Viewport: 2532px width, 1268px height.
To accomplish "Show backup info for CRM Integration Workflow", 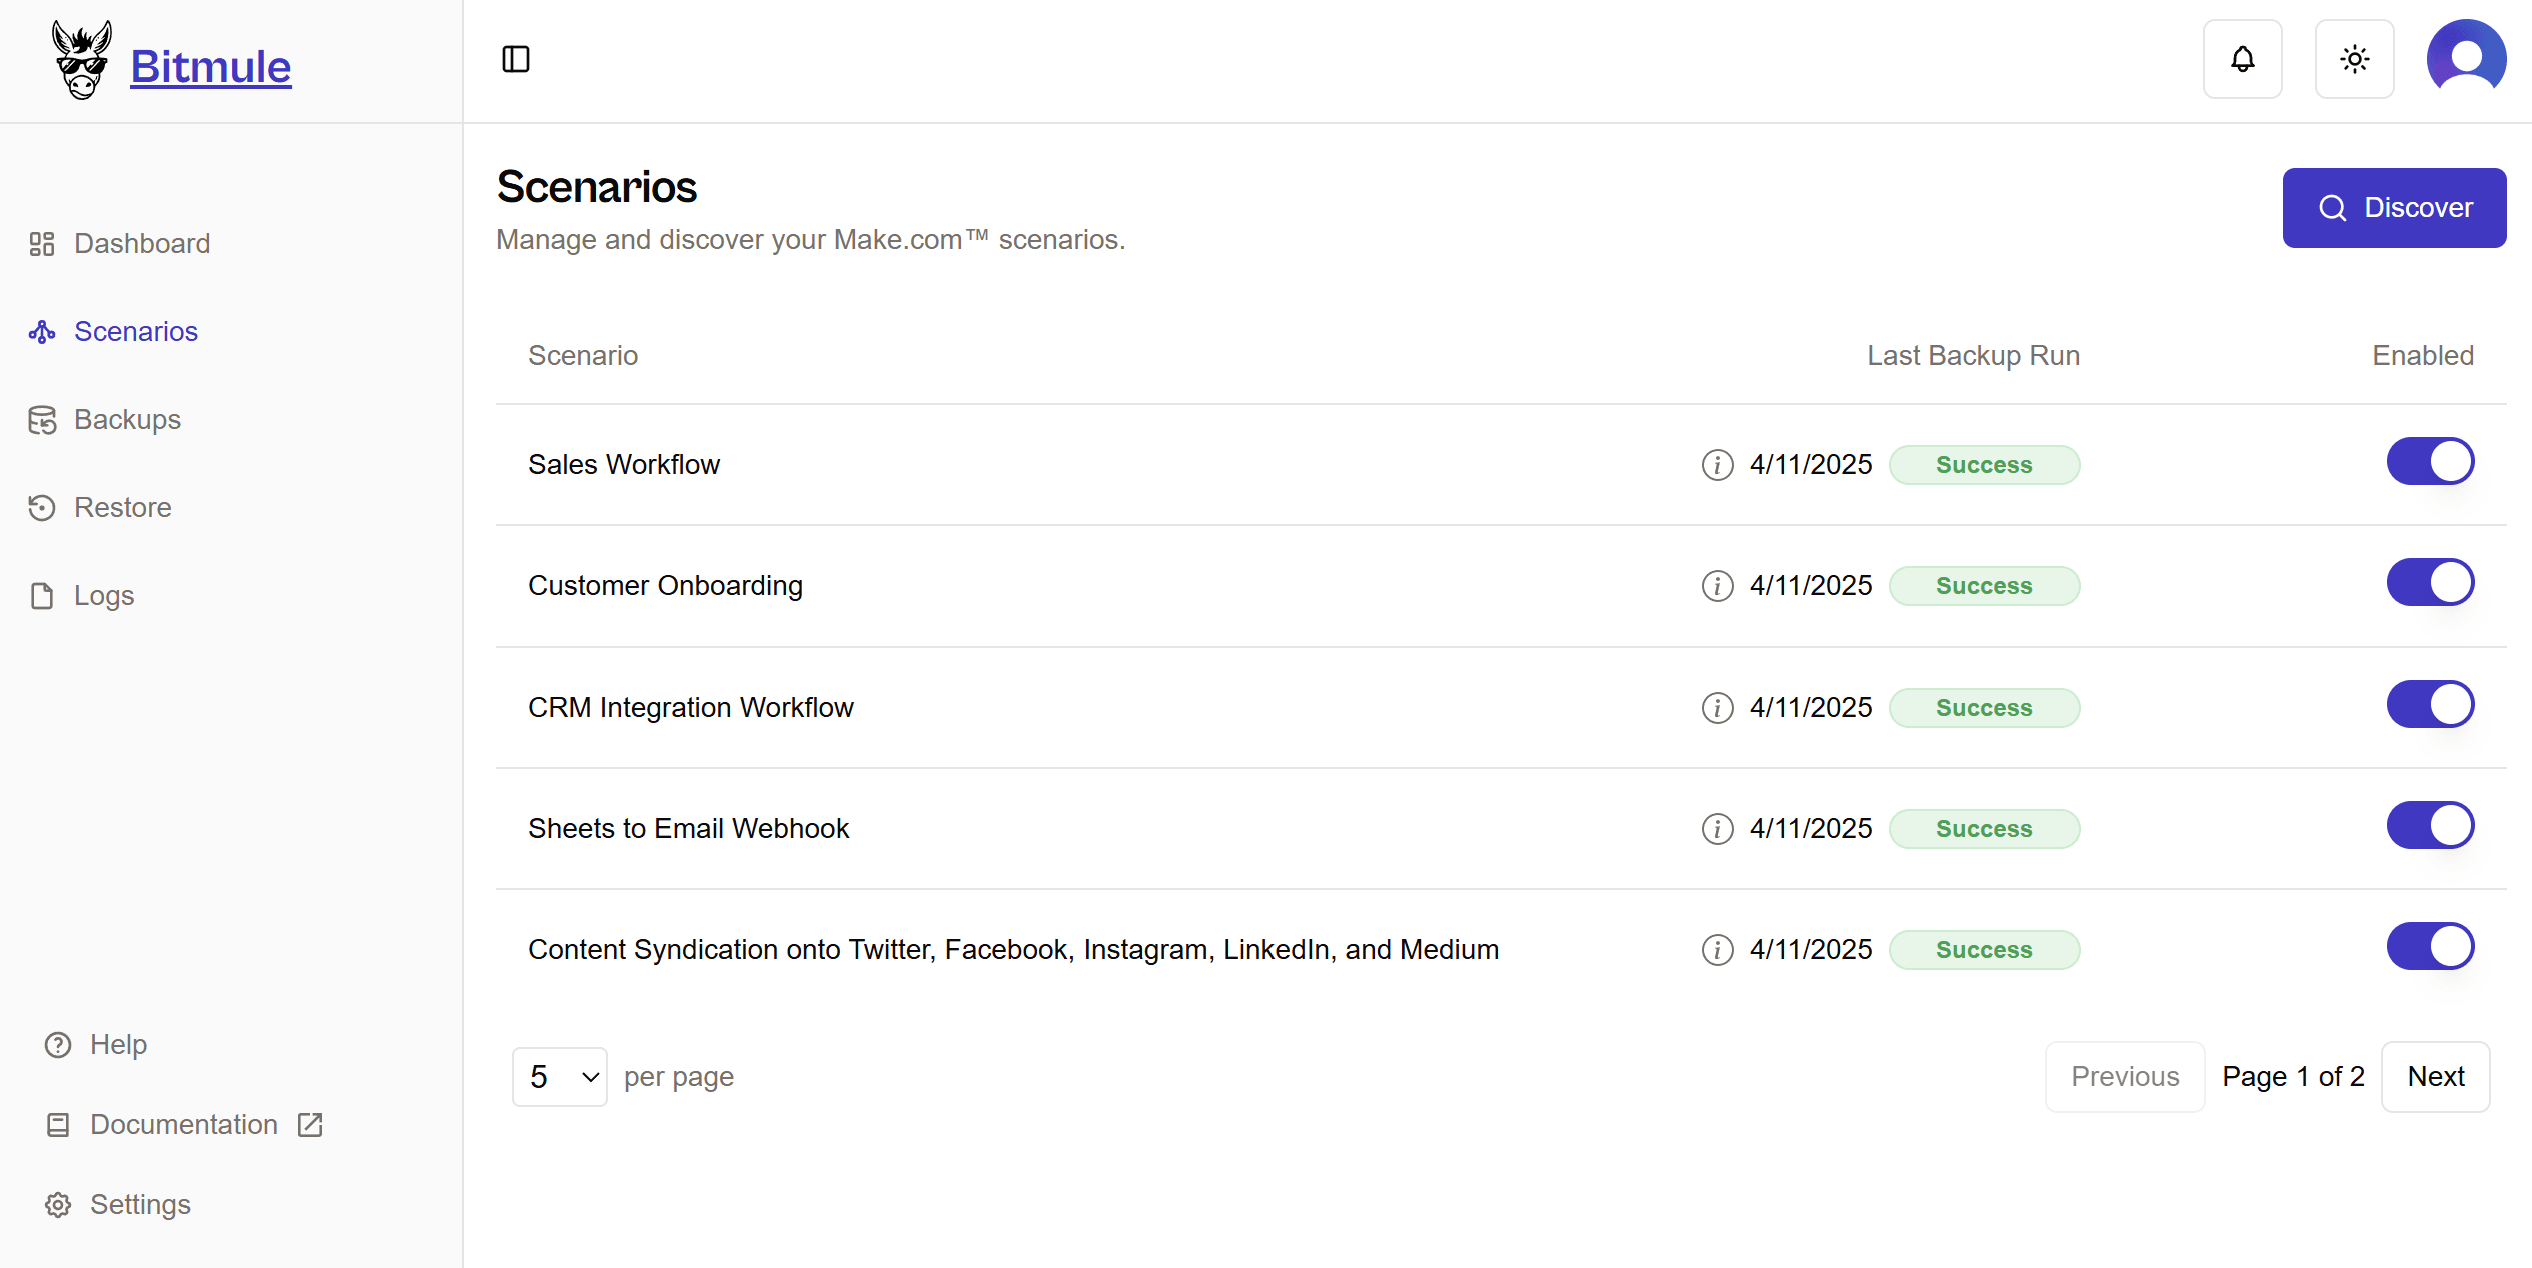I will click(x=1717, y=708).
